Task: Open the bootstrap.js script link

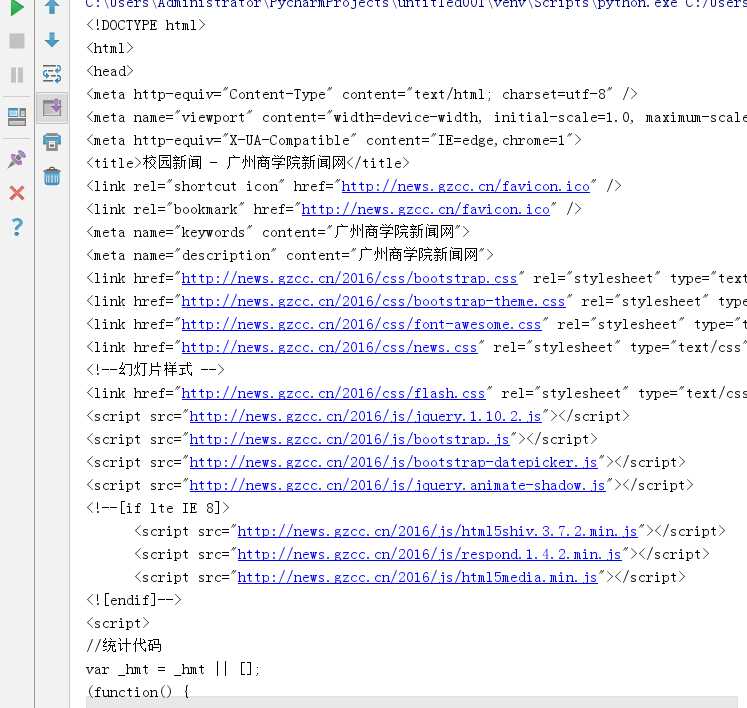Action: (x=349, y=439)
